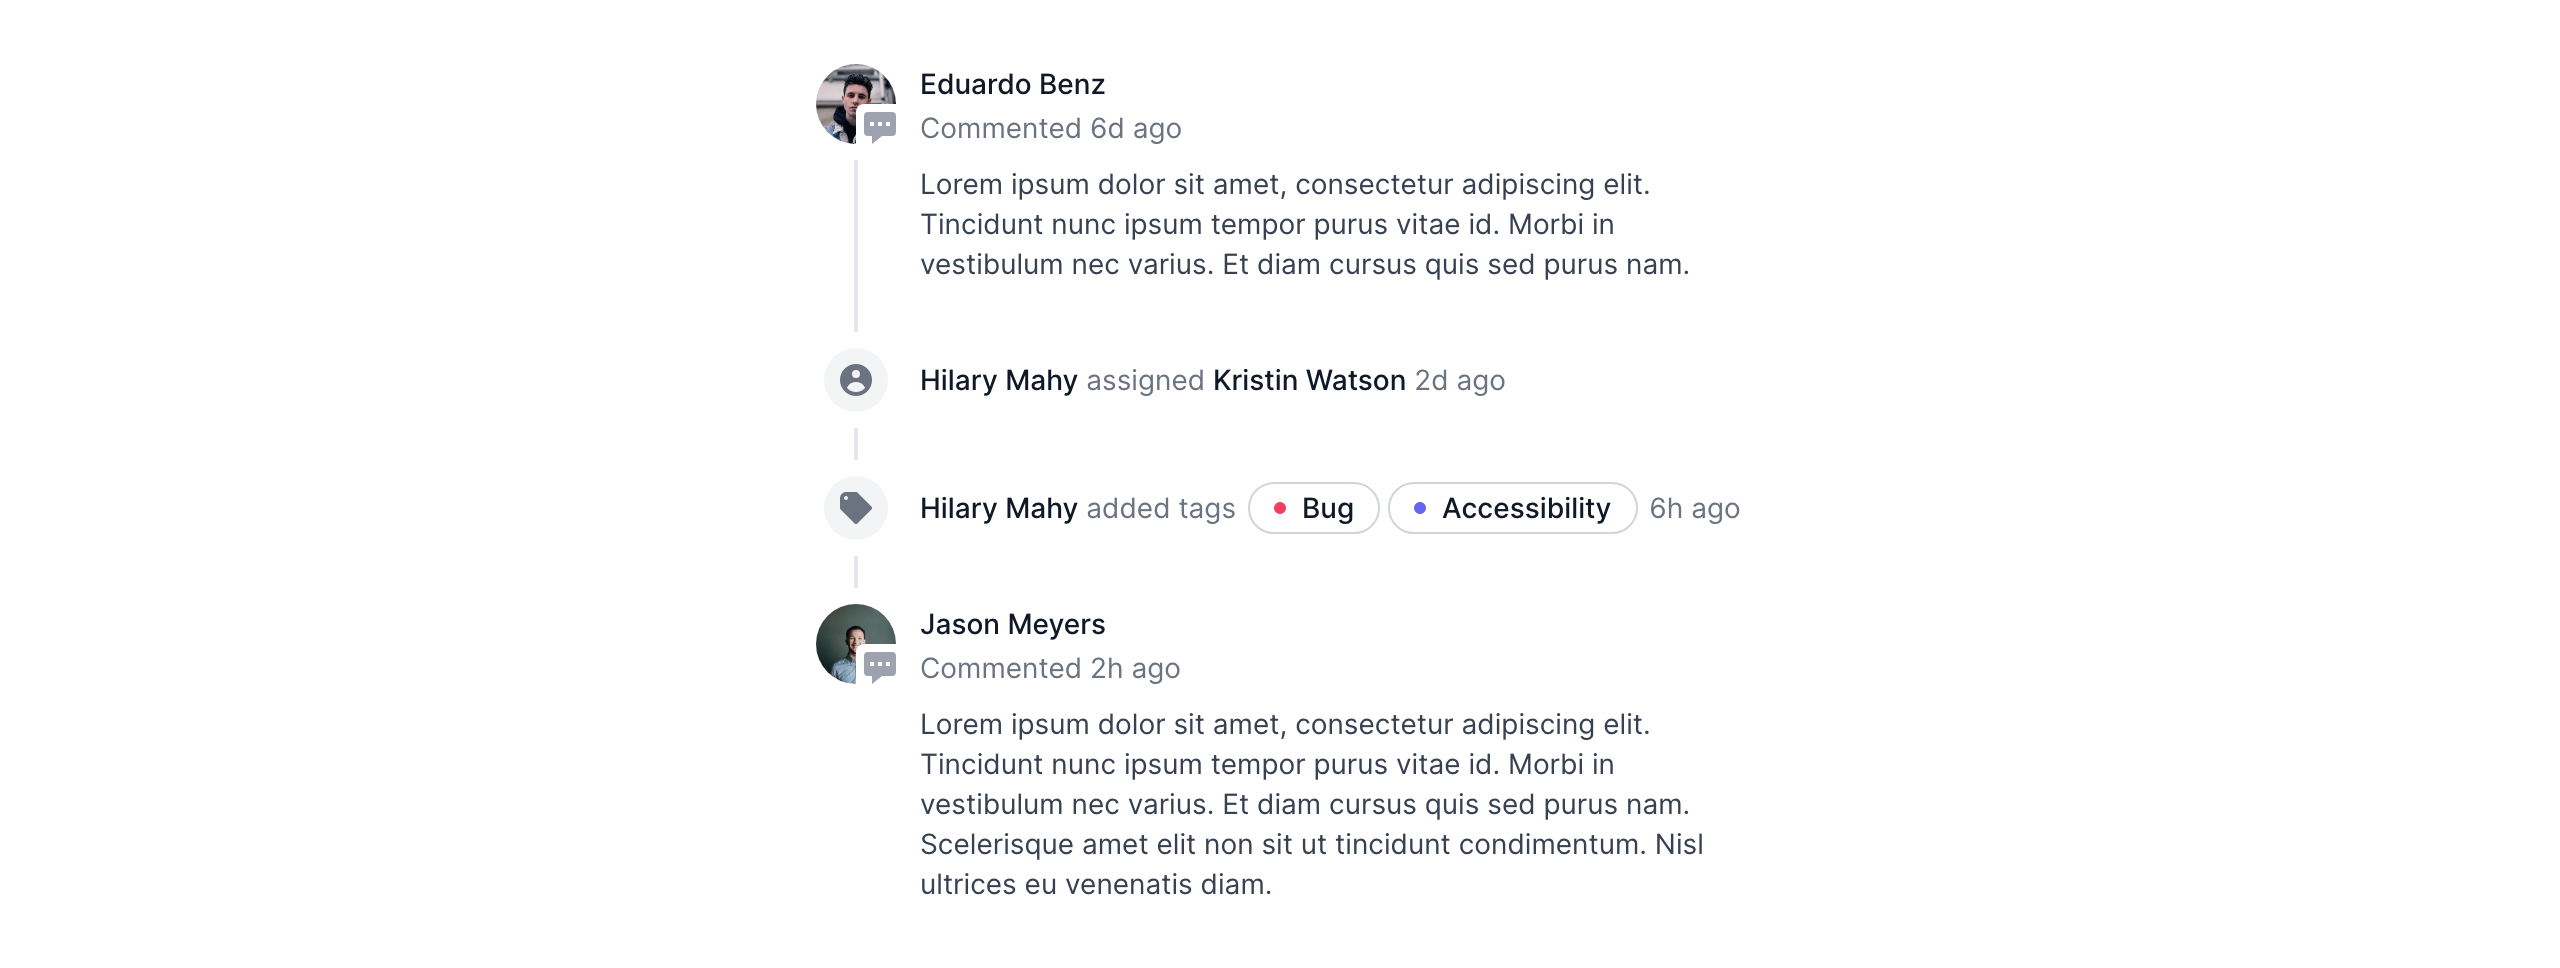The width and height of the screenshot is (2560, 968).
Task: Select the Accessibility tag badge
Action: click(x=1512, y=509)
